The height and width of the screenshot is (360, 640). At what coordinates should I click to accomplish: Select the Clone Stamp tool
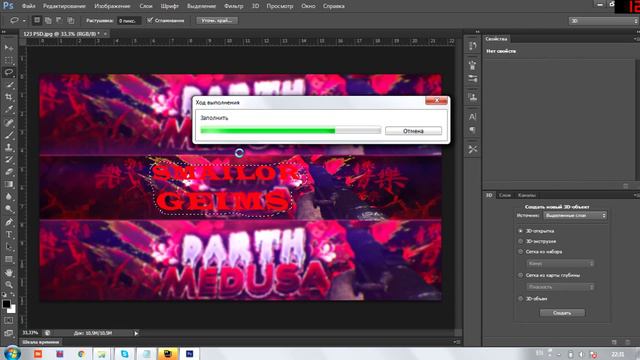coord(9,147)
